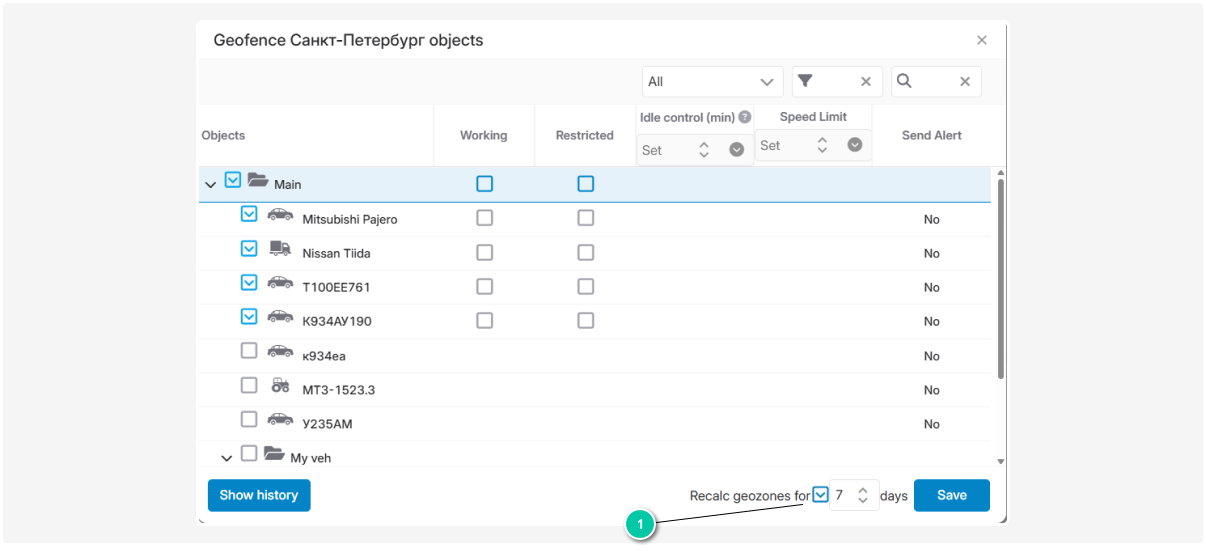The image size is (1206, 551).
Task: Enable Working for T100EE761
Action: coord(485,286)
